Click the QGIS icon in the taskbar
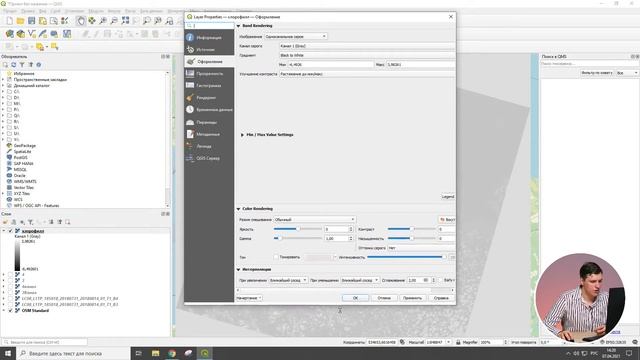The image size is (640, 360). pos(204,353)
